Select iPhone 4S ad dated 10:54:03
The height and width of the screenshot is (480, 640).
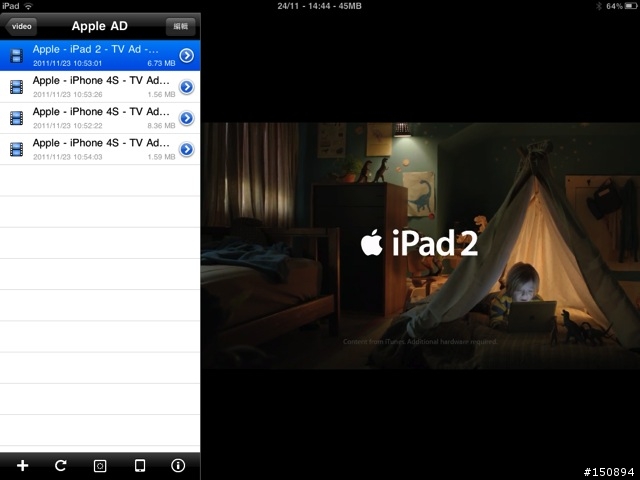(x=100, y=149)
